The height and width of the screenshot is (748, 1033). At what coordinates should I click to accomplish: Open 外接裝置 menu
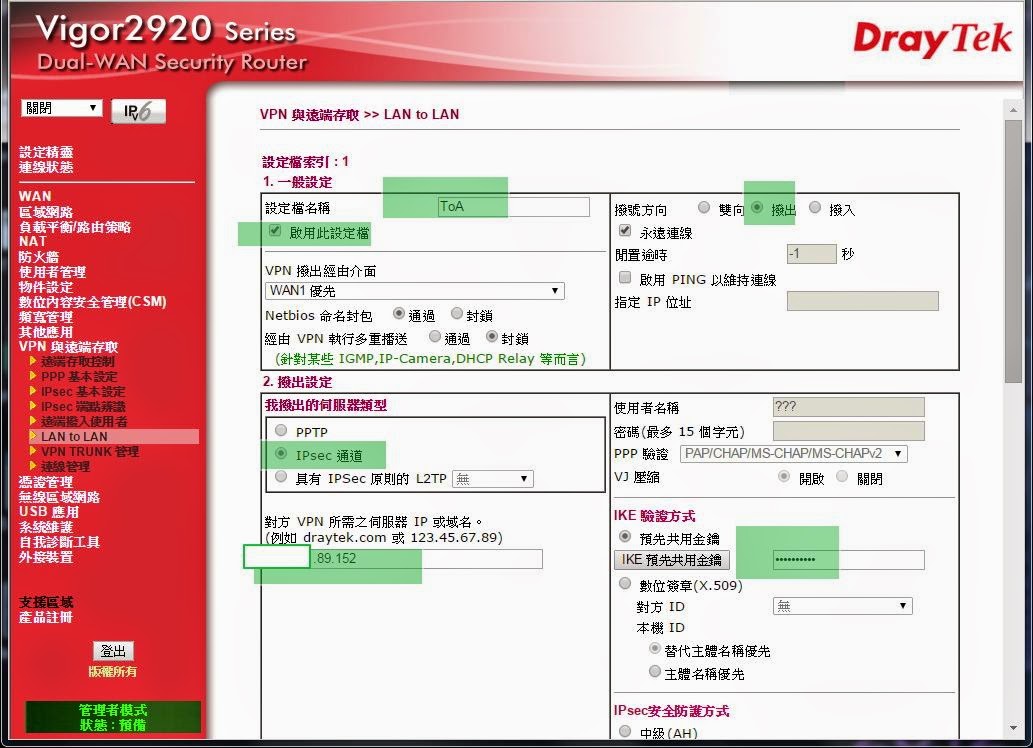(46, 557)
